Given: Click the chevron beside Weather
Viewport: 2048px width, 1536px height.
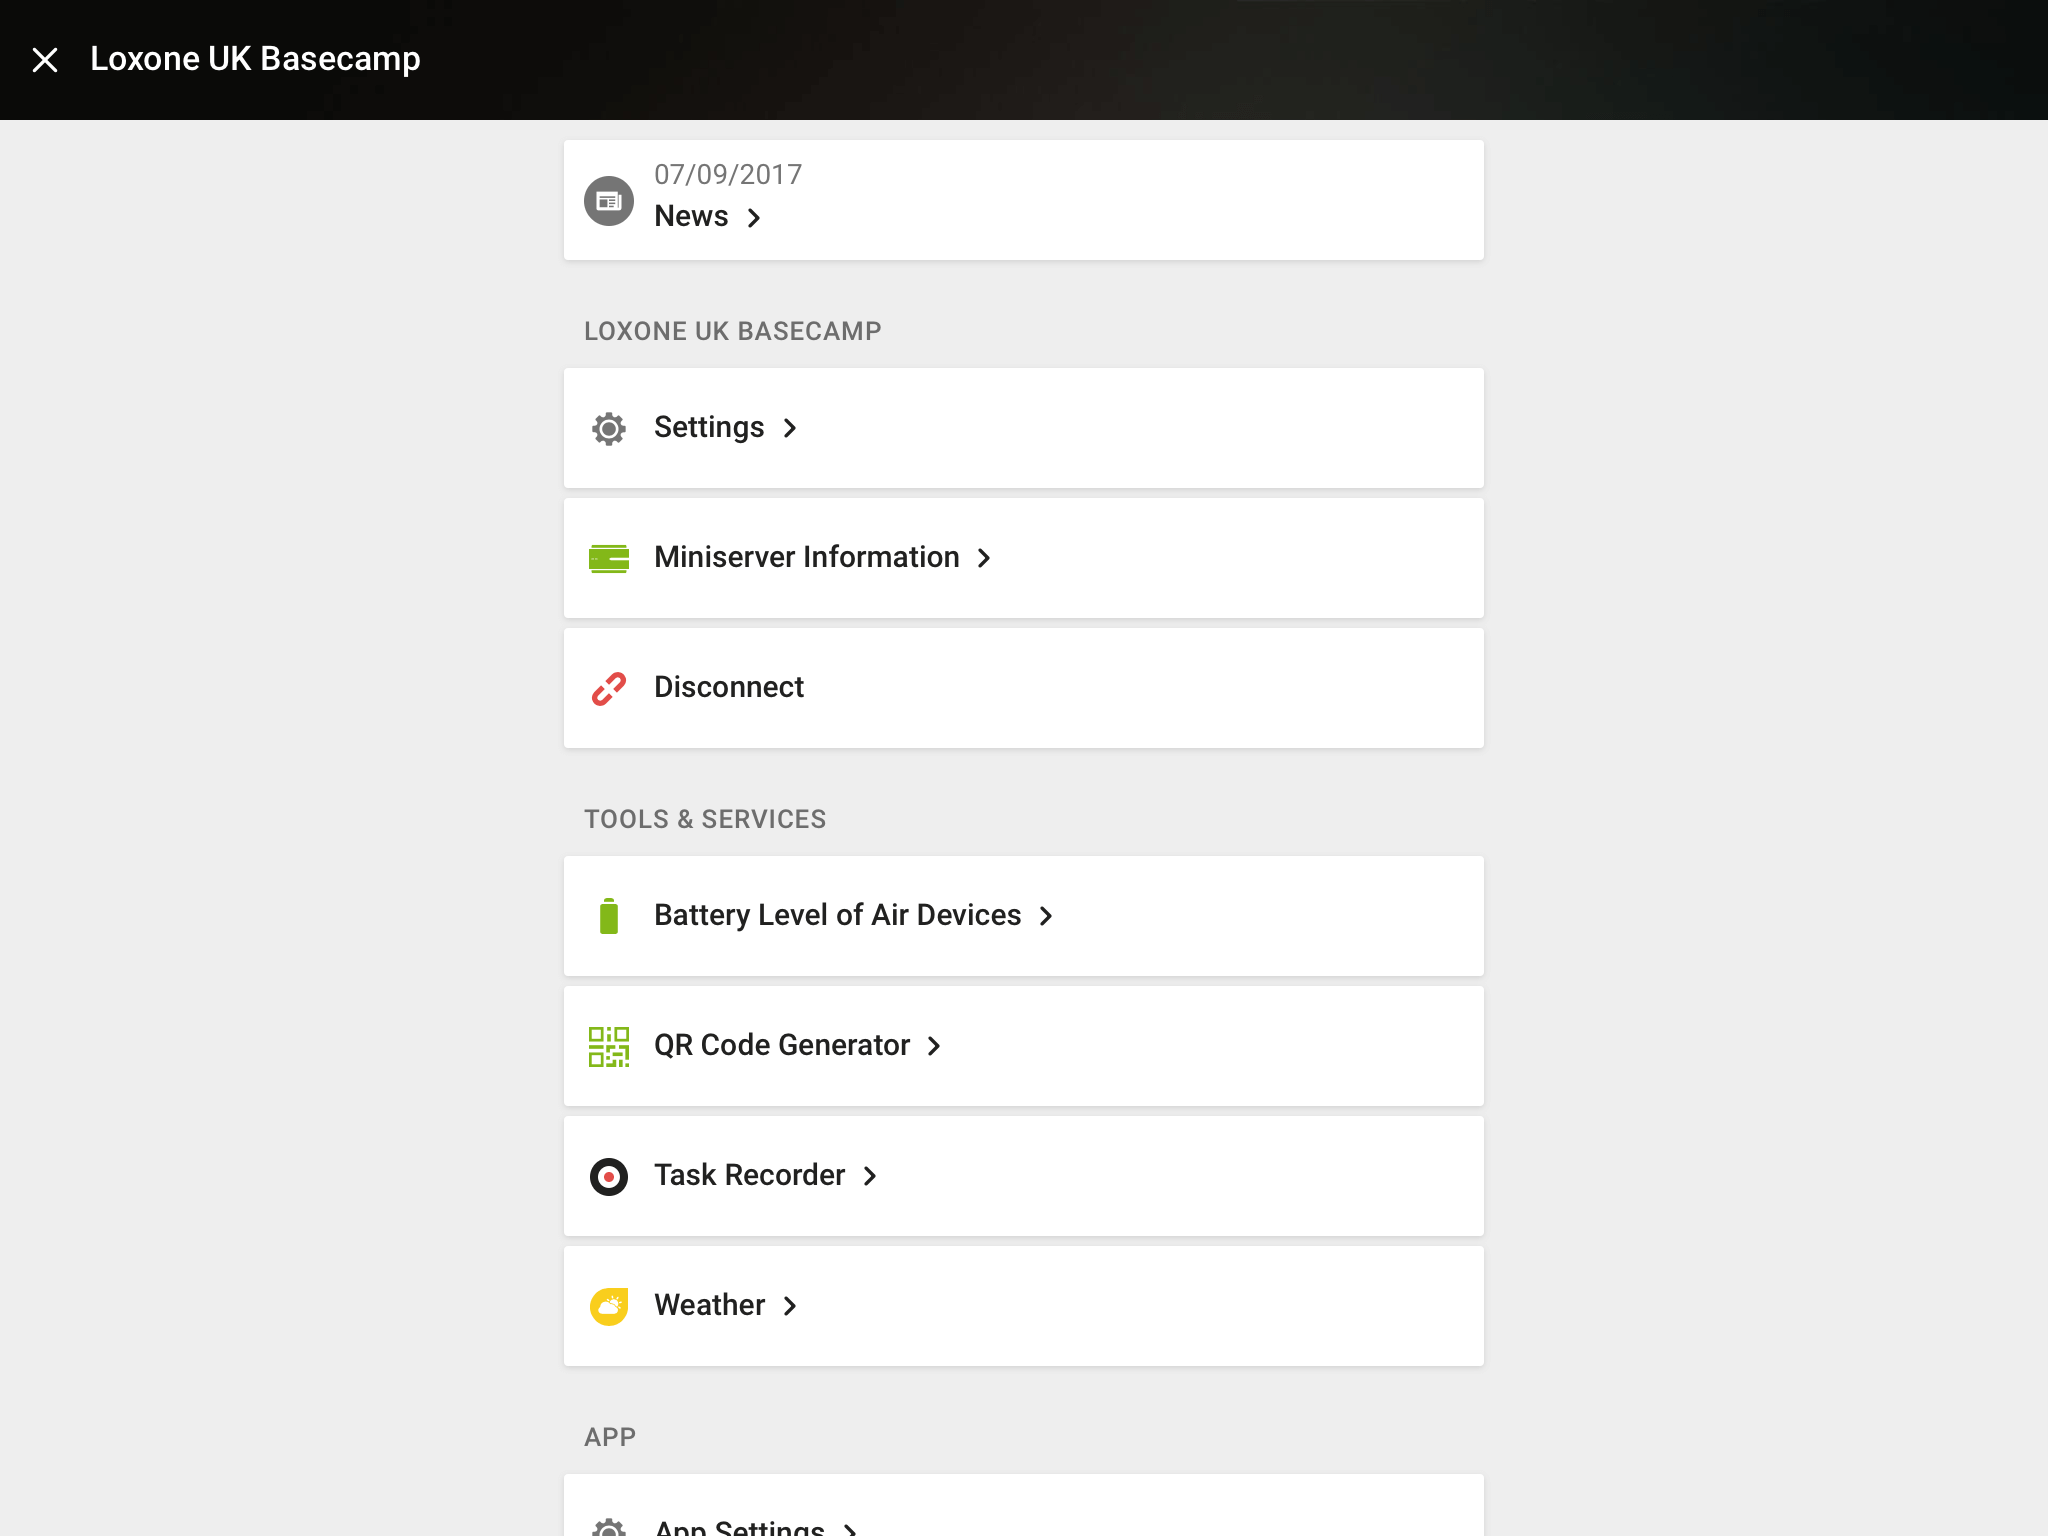Looking at the screenshot, I should 790,1306.
